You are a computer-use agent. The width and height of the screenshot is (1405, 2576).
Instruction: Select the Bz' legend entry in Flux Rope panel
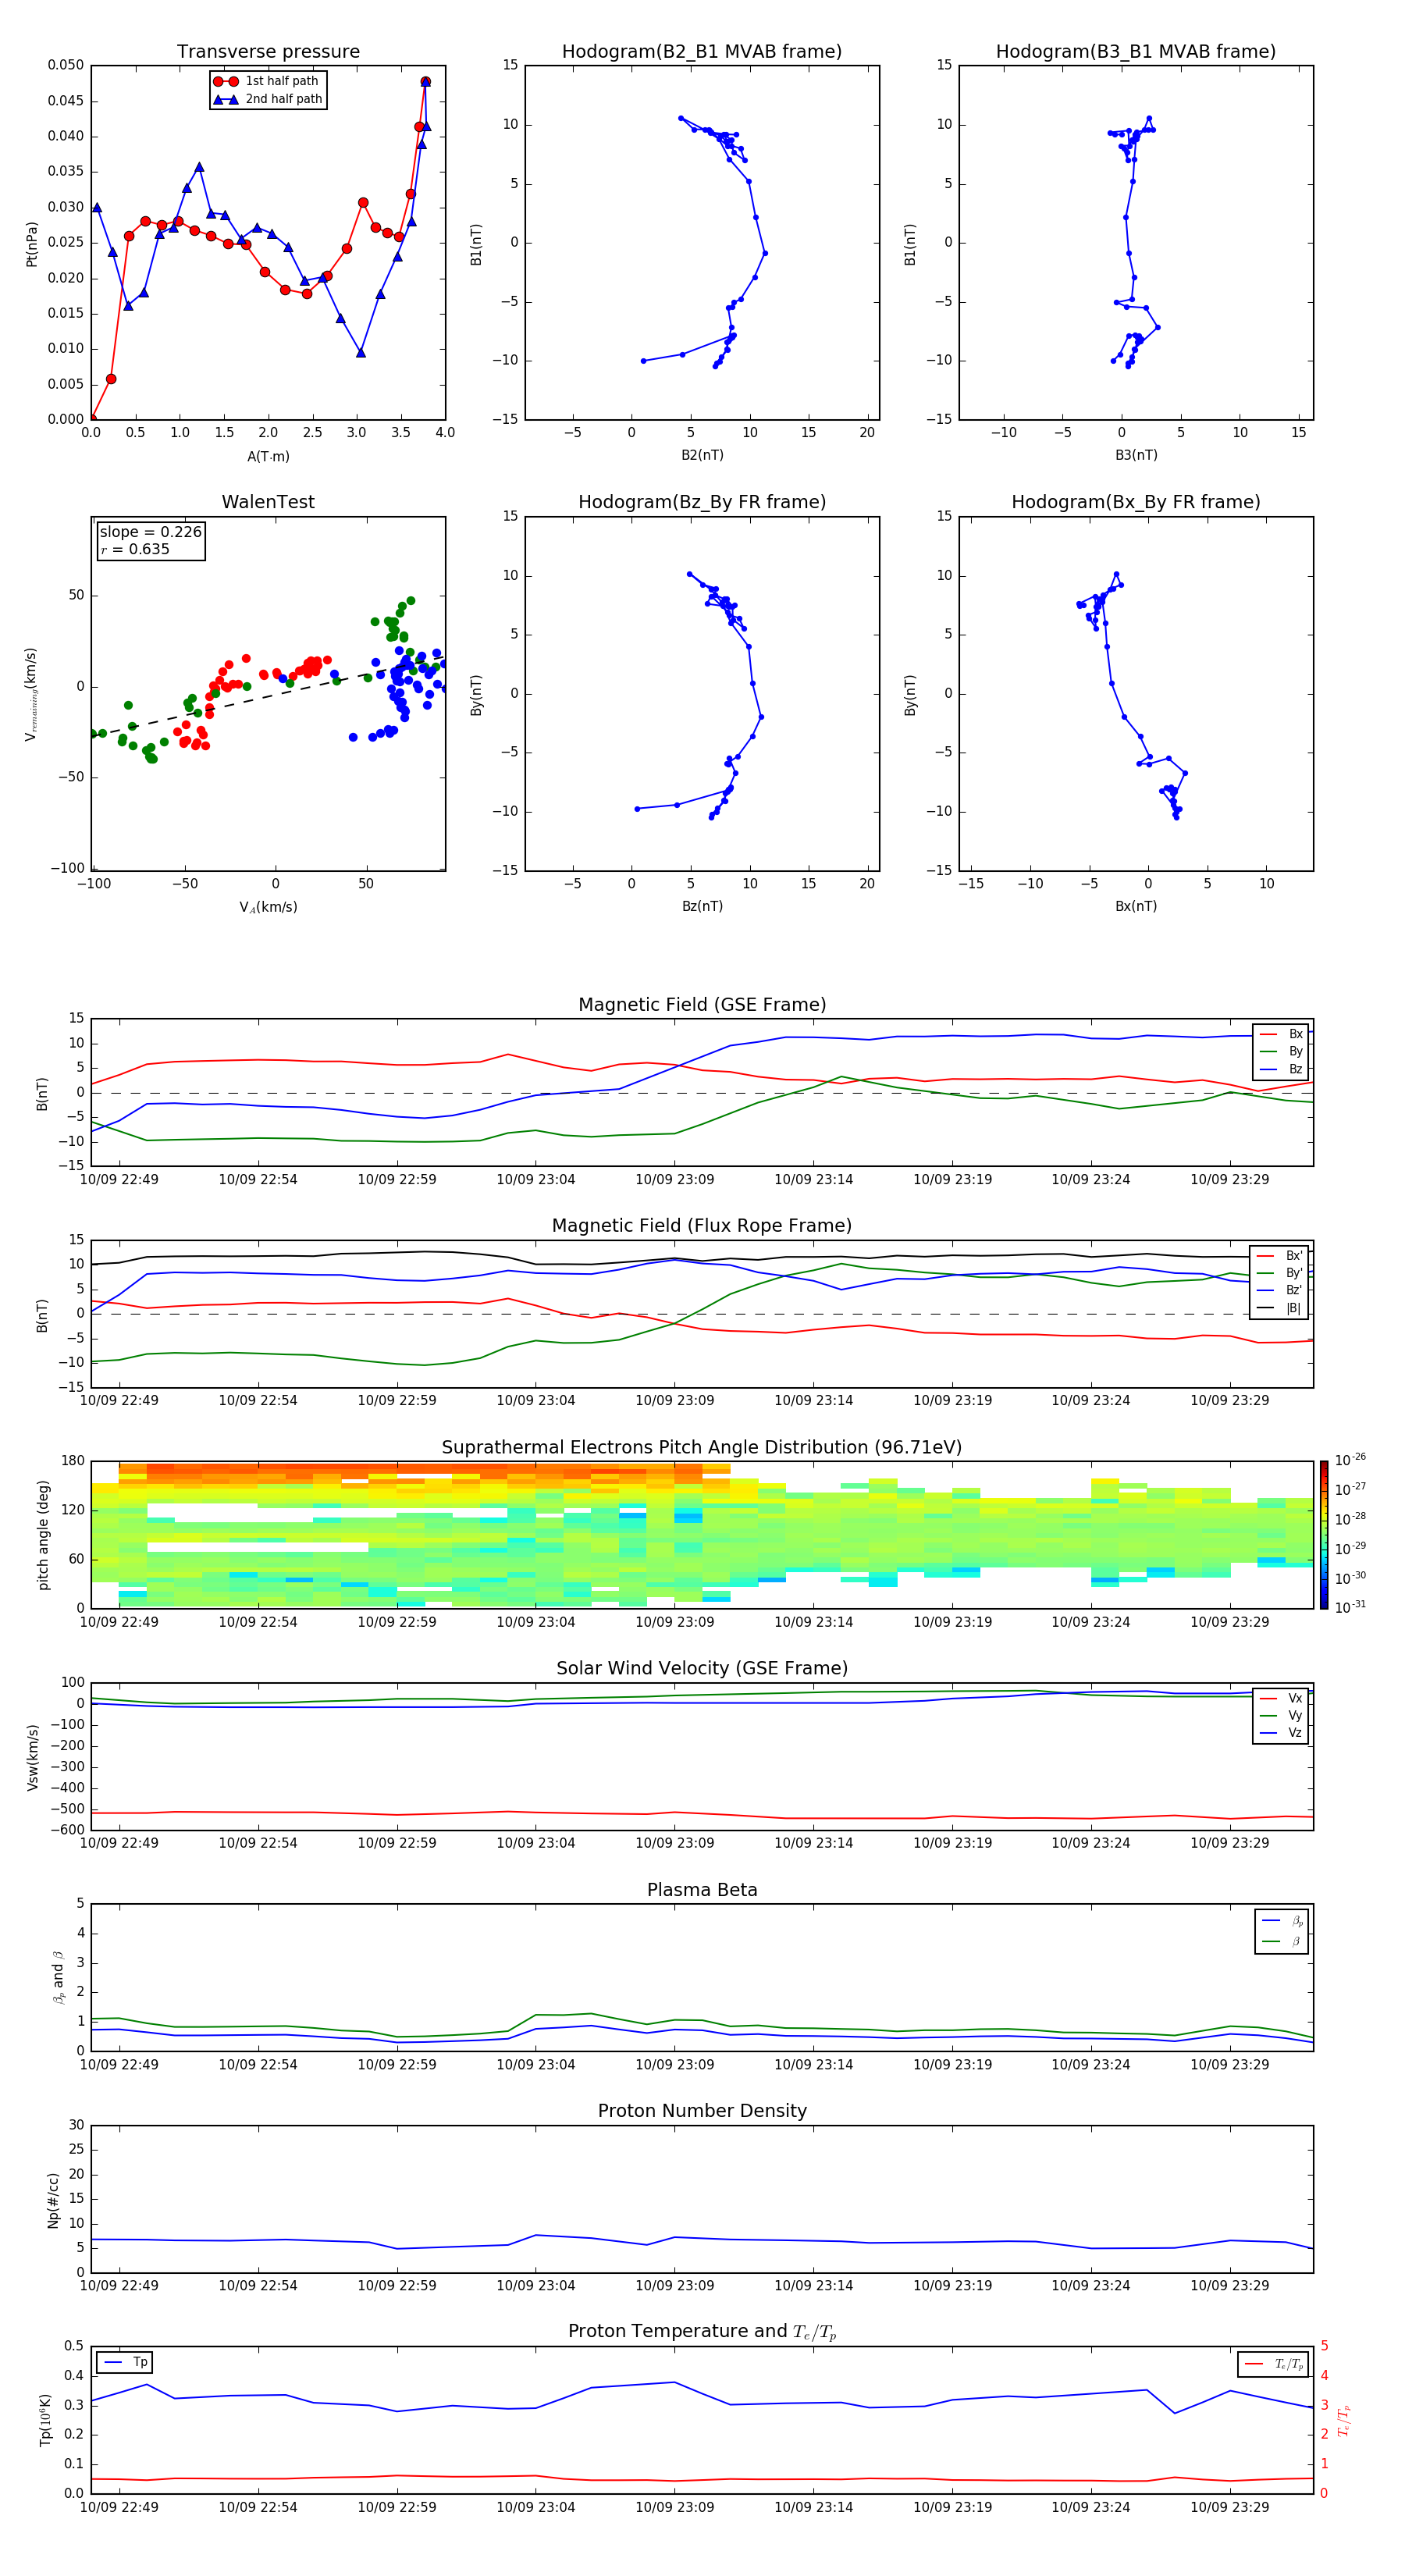click(1280, 1290)
